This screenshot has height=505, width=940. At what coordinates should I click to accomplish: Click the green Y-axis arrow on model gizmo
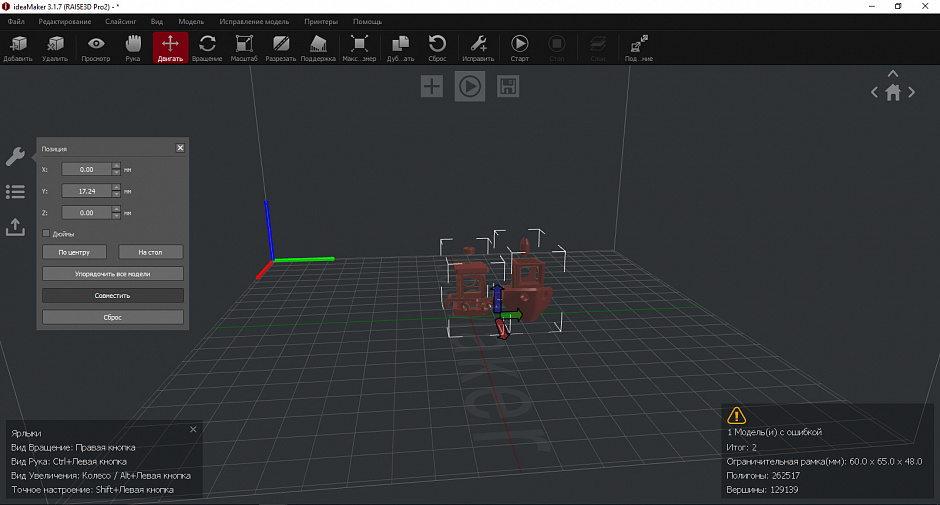point(513,315)
